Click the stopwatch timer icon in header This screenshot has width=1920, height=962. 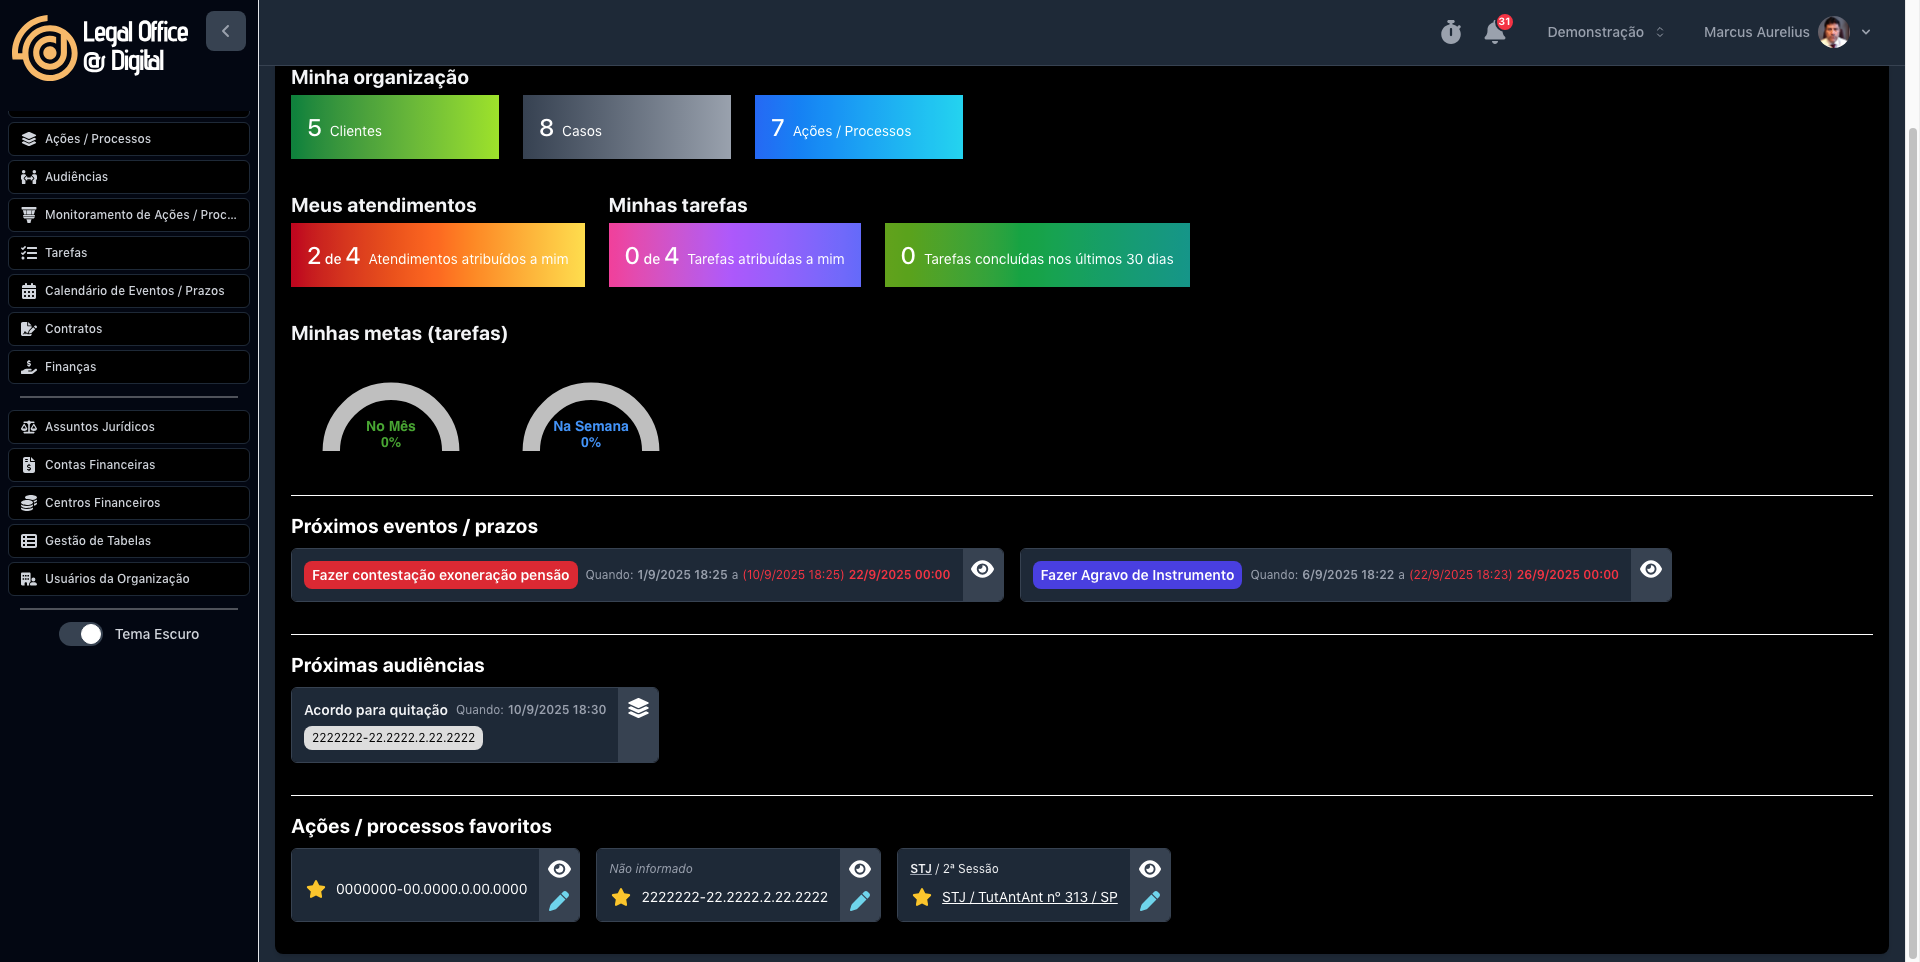1450,33
